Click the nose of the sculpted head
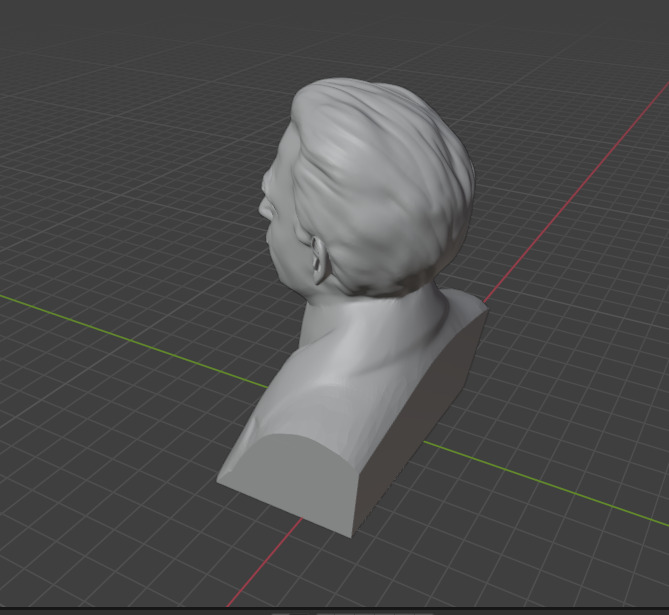Viewport: 669px width, 615px height. click(x=265, y=208)
